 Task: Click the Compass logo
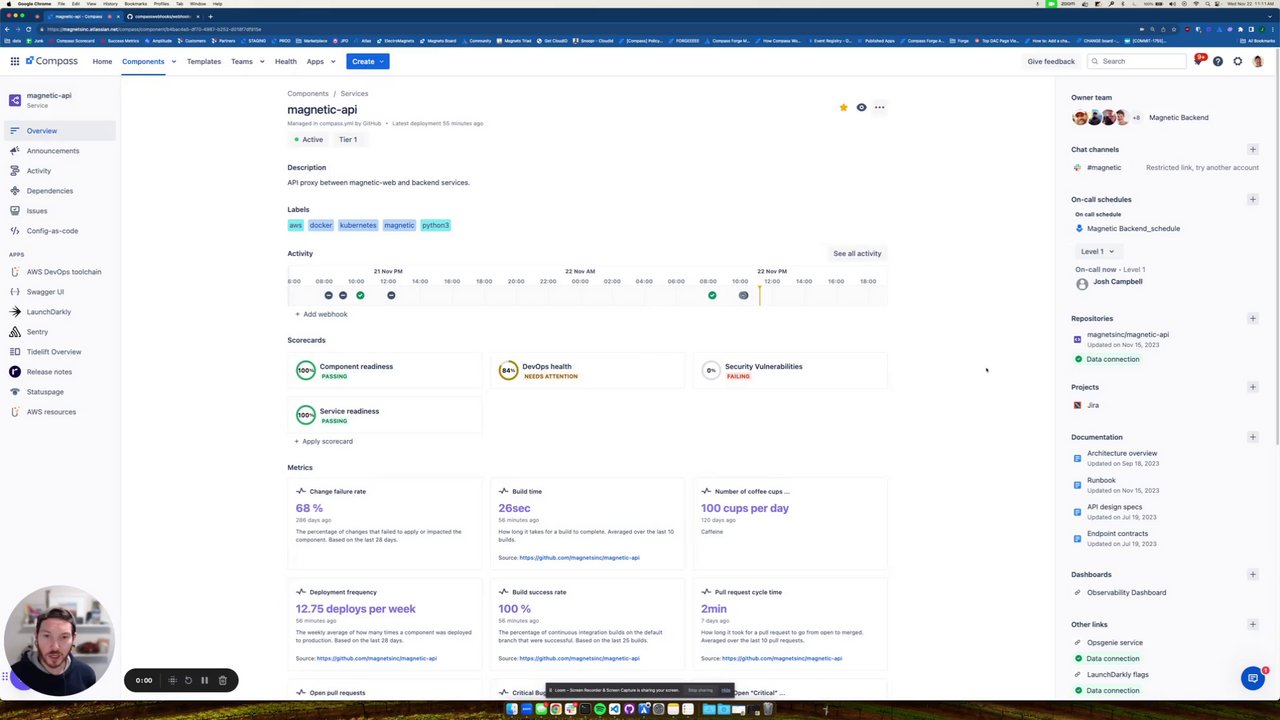point(52,61)
